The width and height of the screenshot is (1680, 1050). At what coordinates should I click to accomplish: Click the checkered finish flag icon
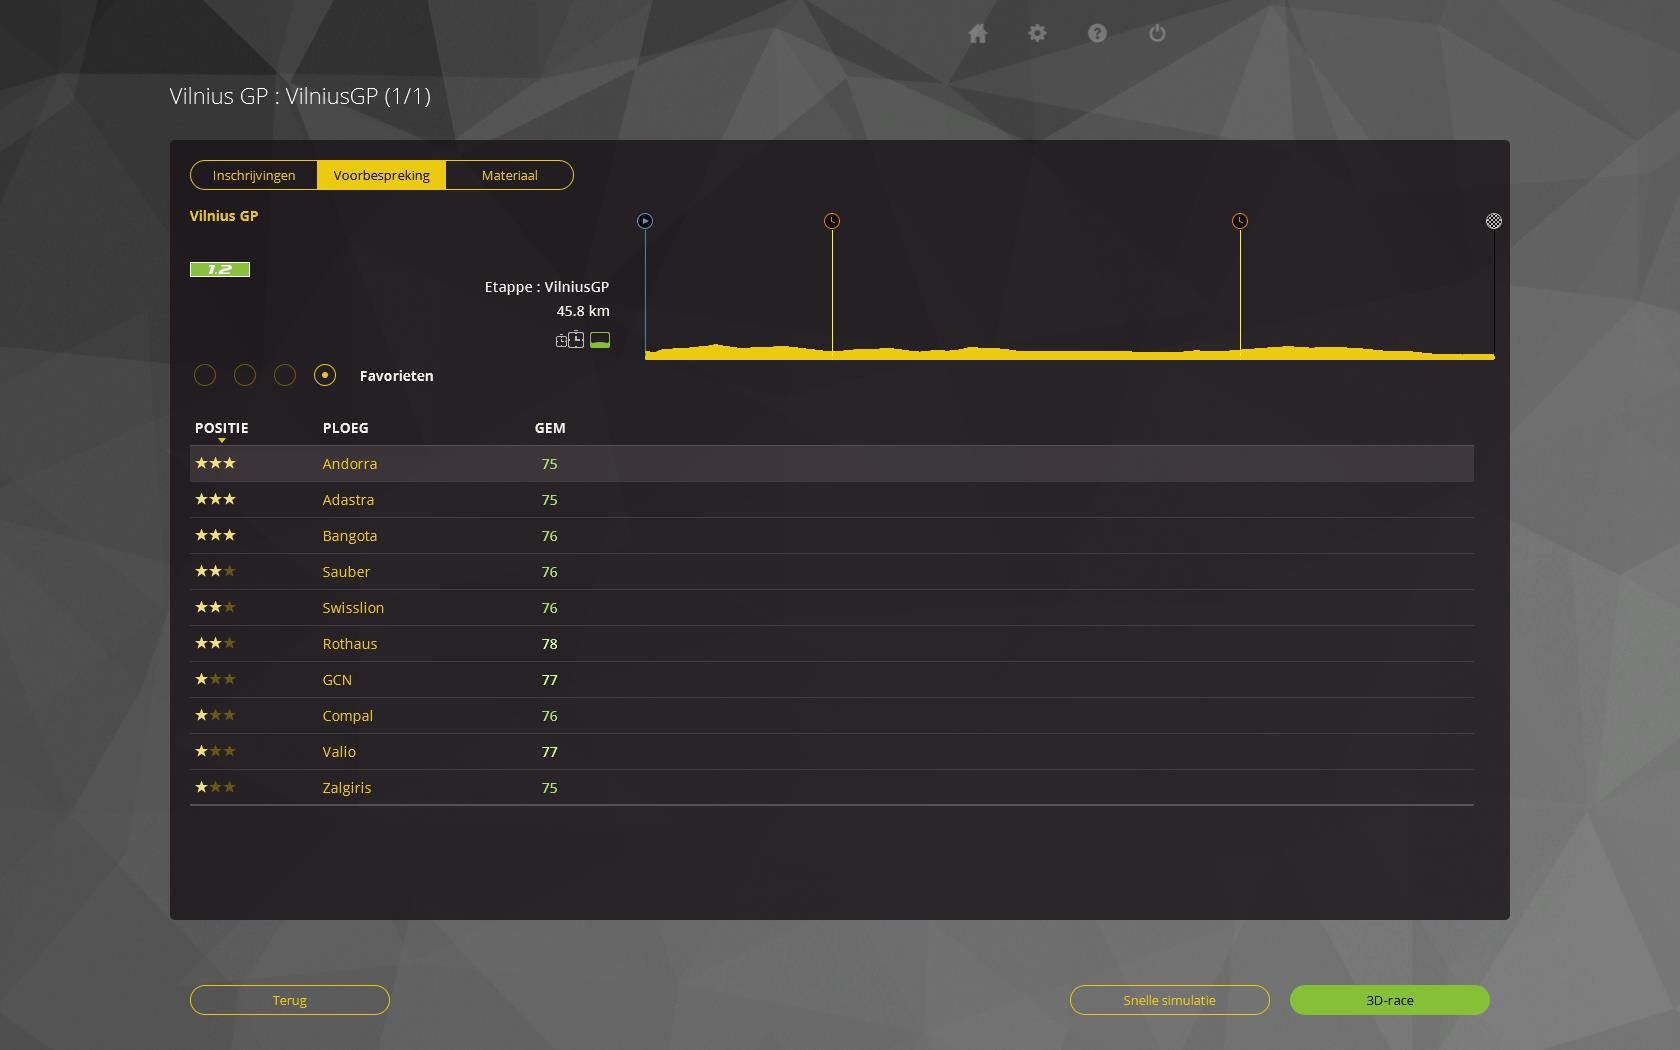[x=1493, y=221]
